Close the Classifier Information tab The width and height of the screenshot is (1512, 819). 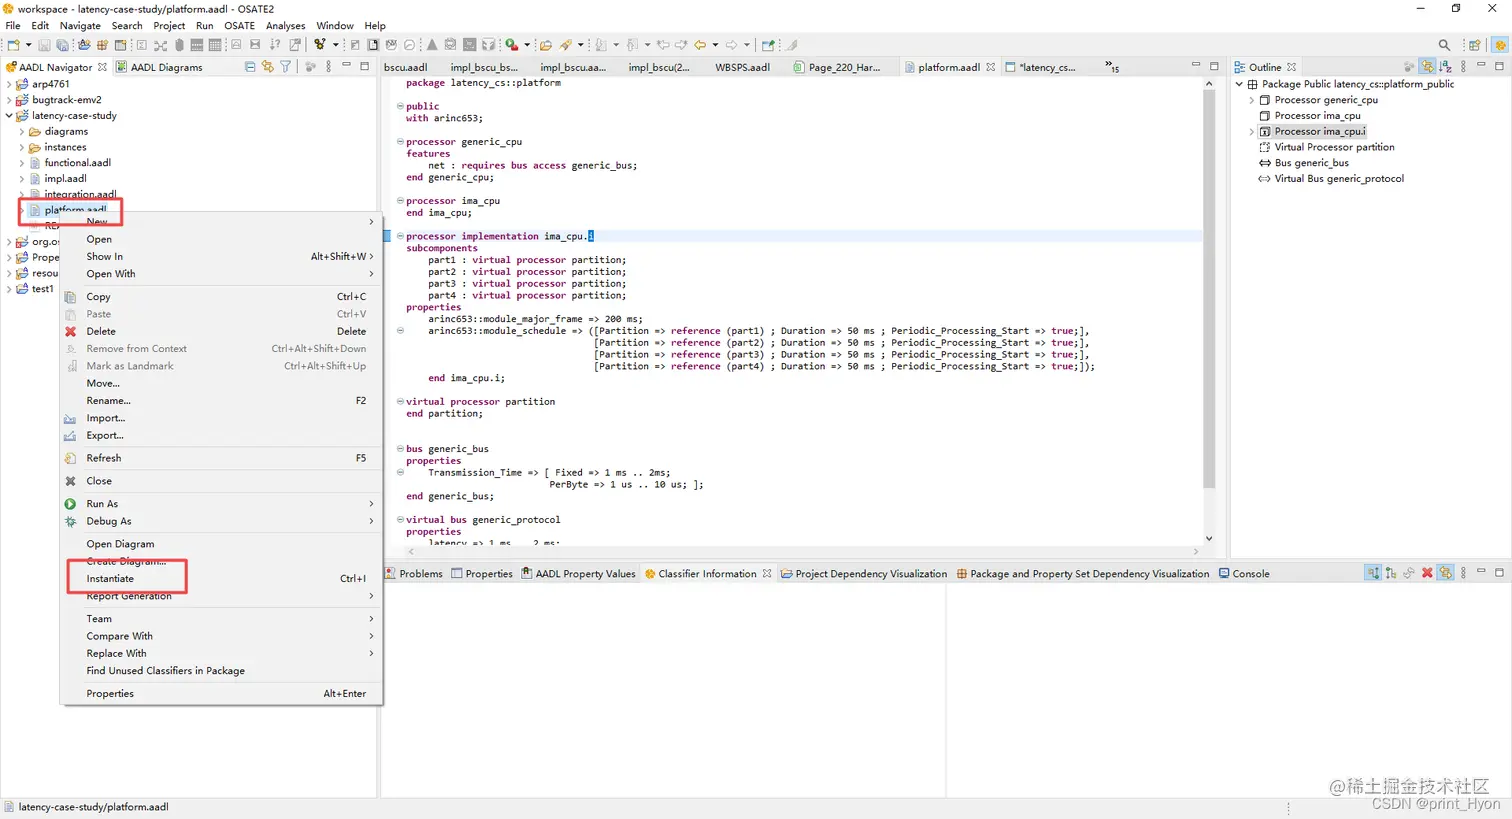coord(767,574)
